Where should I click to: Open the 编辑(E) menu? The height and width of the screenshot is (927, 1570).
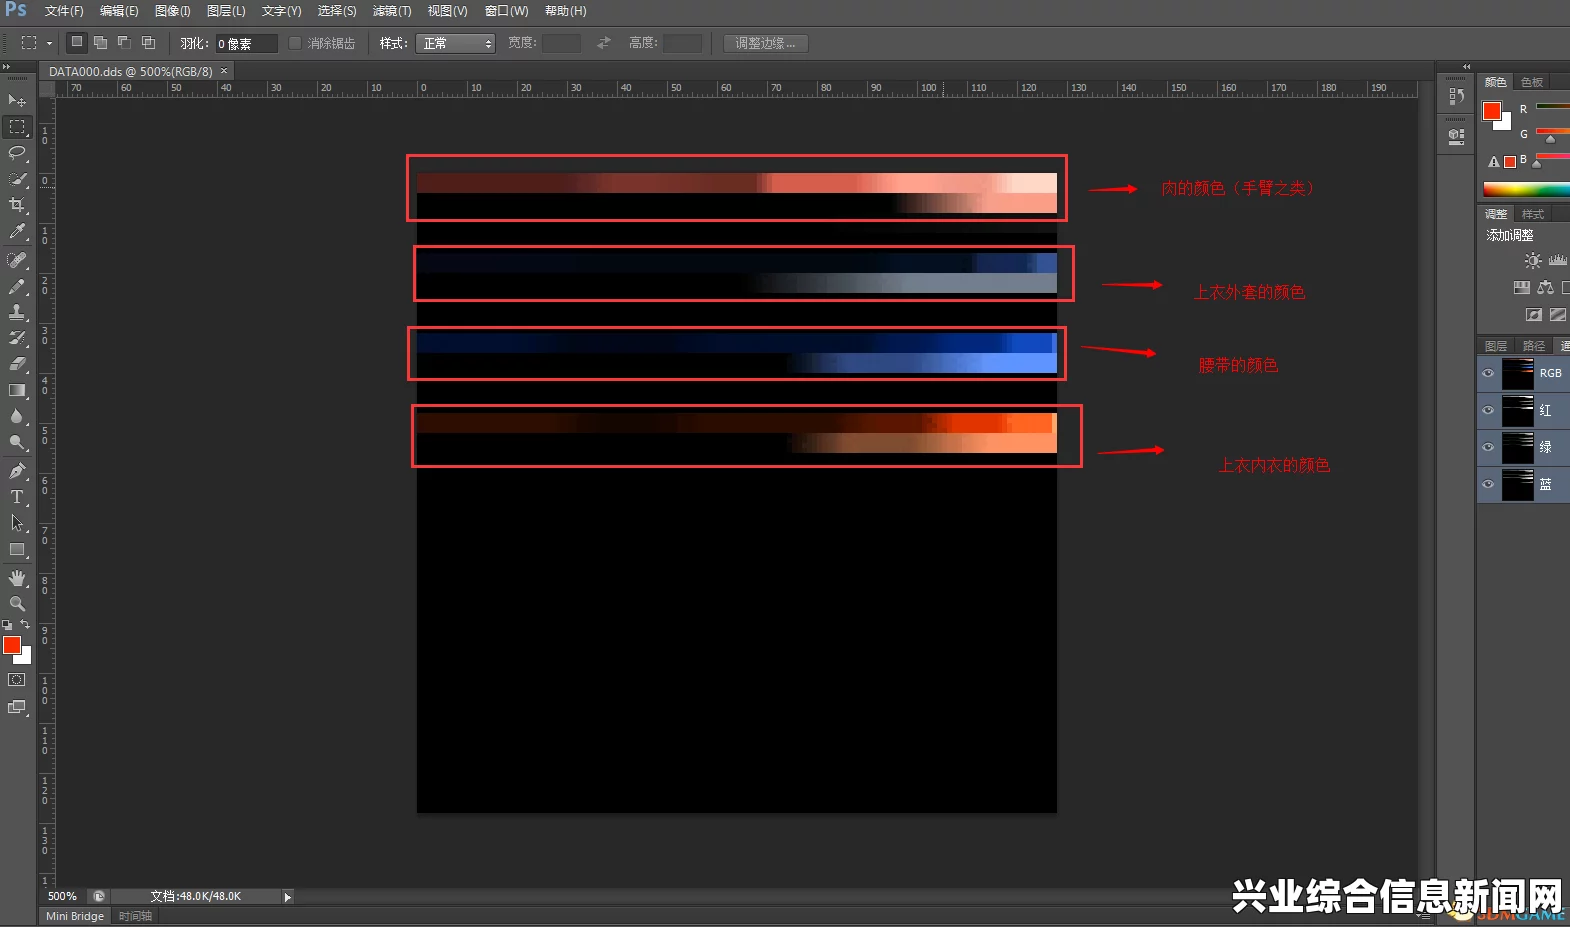coord(119,11)
